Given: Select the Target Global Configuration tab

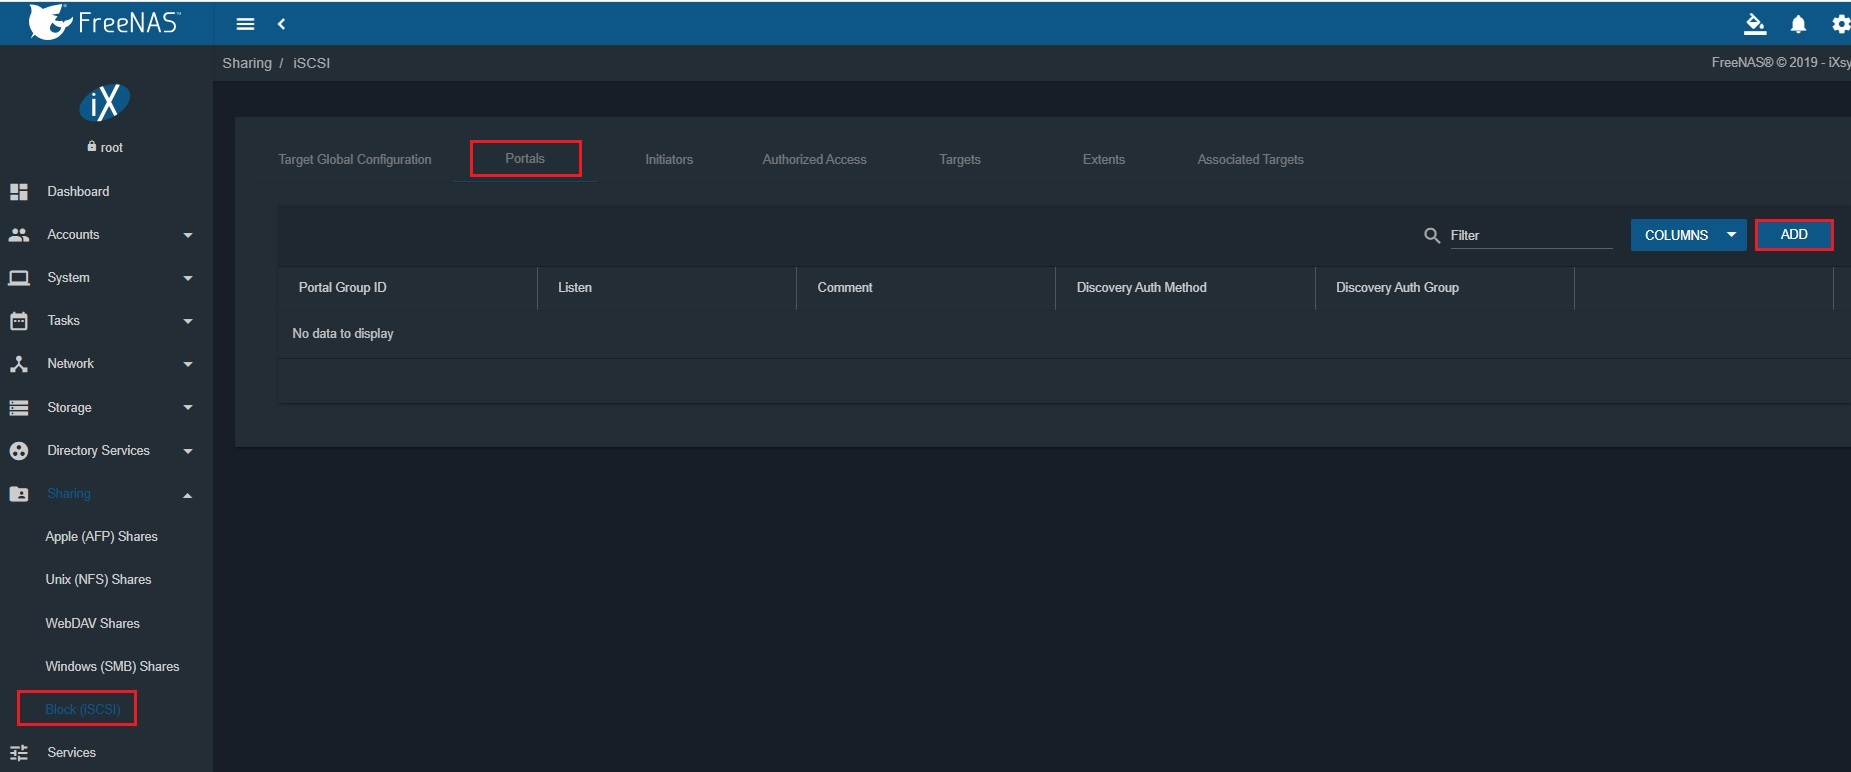Looking at the screenshot, I should click(355, 160).
